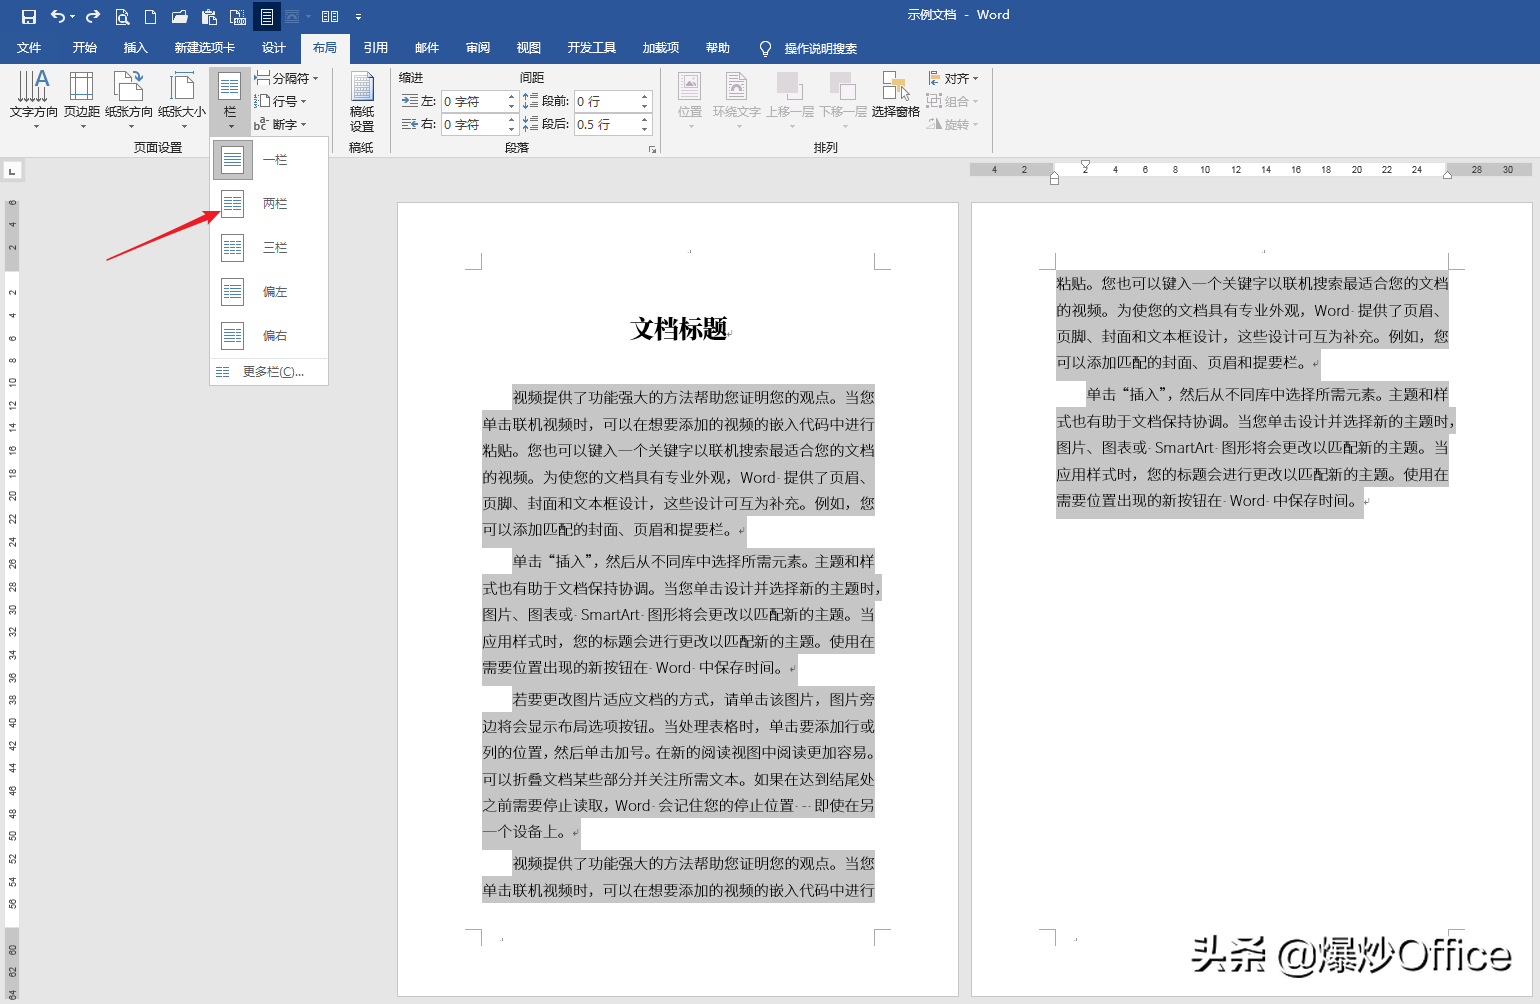This screenshot has height=1004, width=1540.
Task: Choose the 三栏 three columns option
Action: point(269,248)
